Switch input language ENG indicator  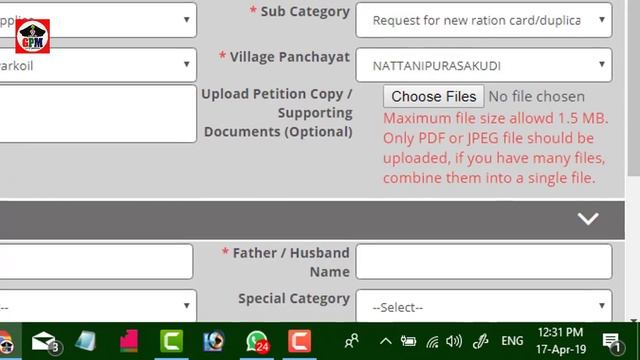click(512, 341)
